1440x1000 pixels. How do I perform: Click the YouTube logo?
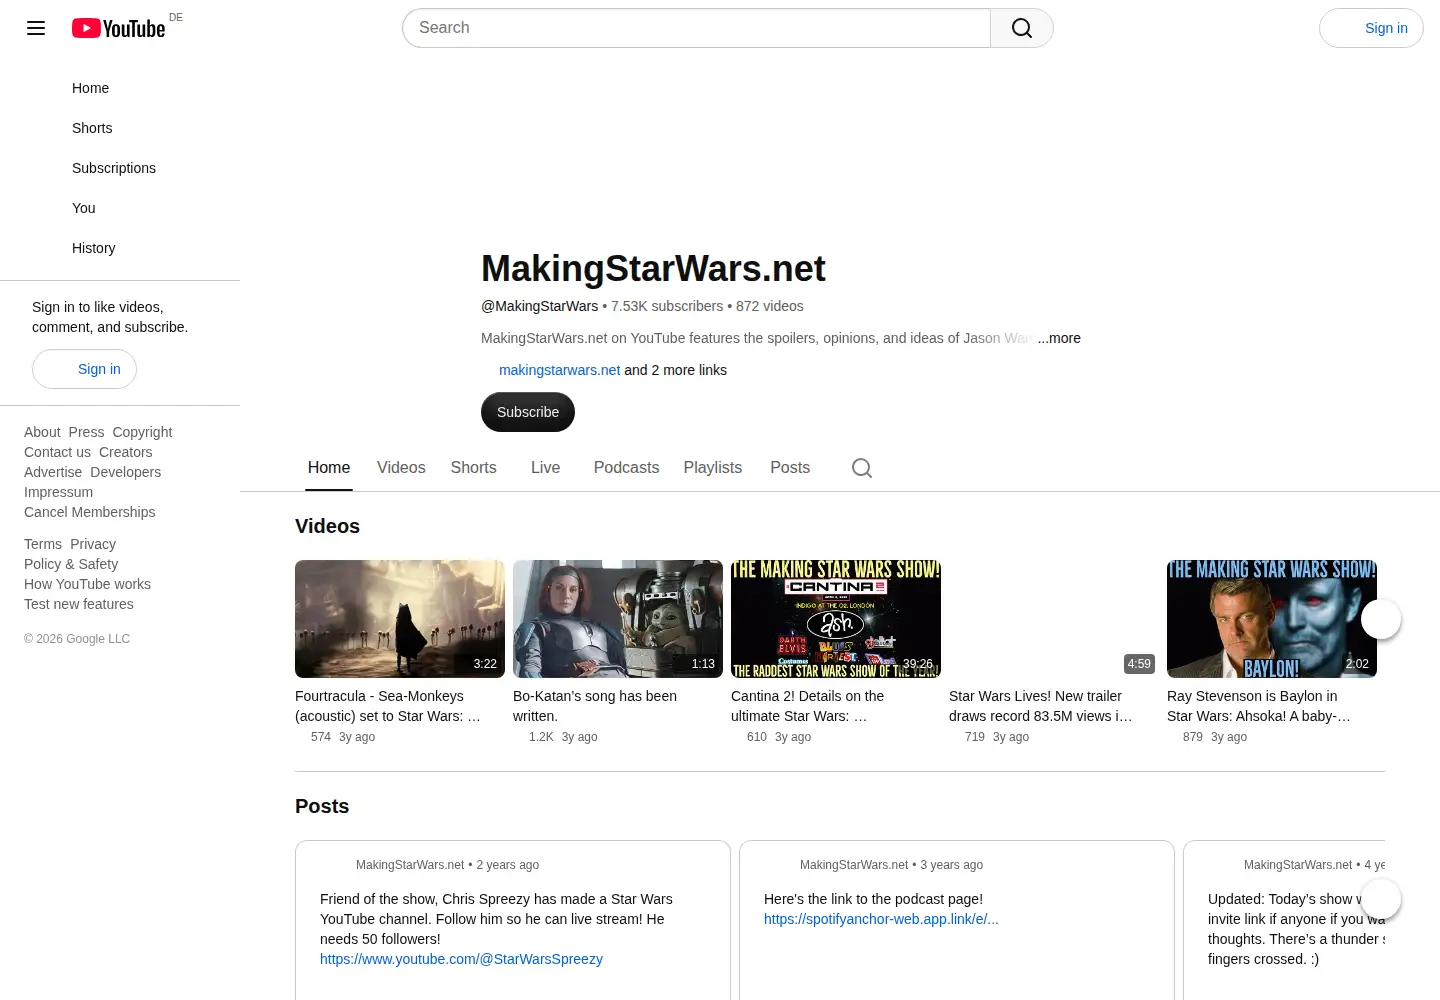point(118,28)
